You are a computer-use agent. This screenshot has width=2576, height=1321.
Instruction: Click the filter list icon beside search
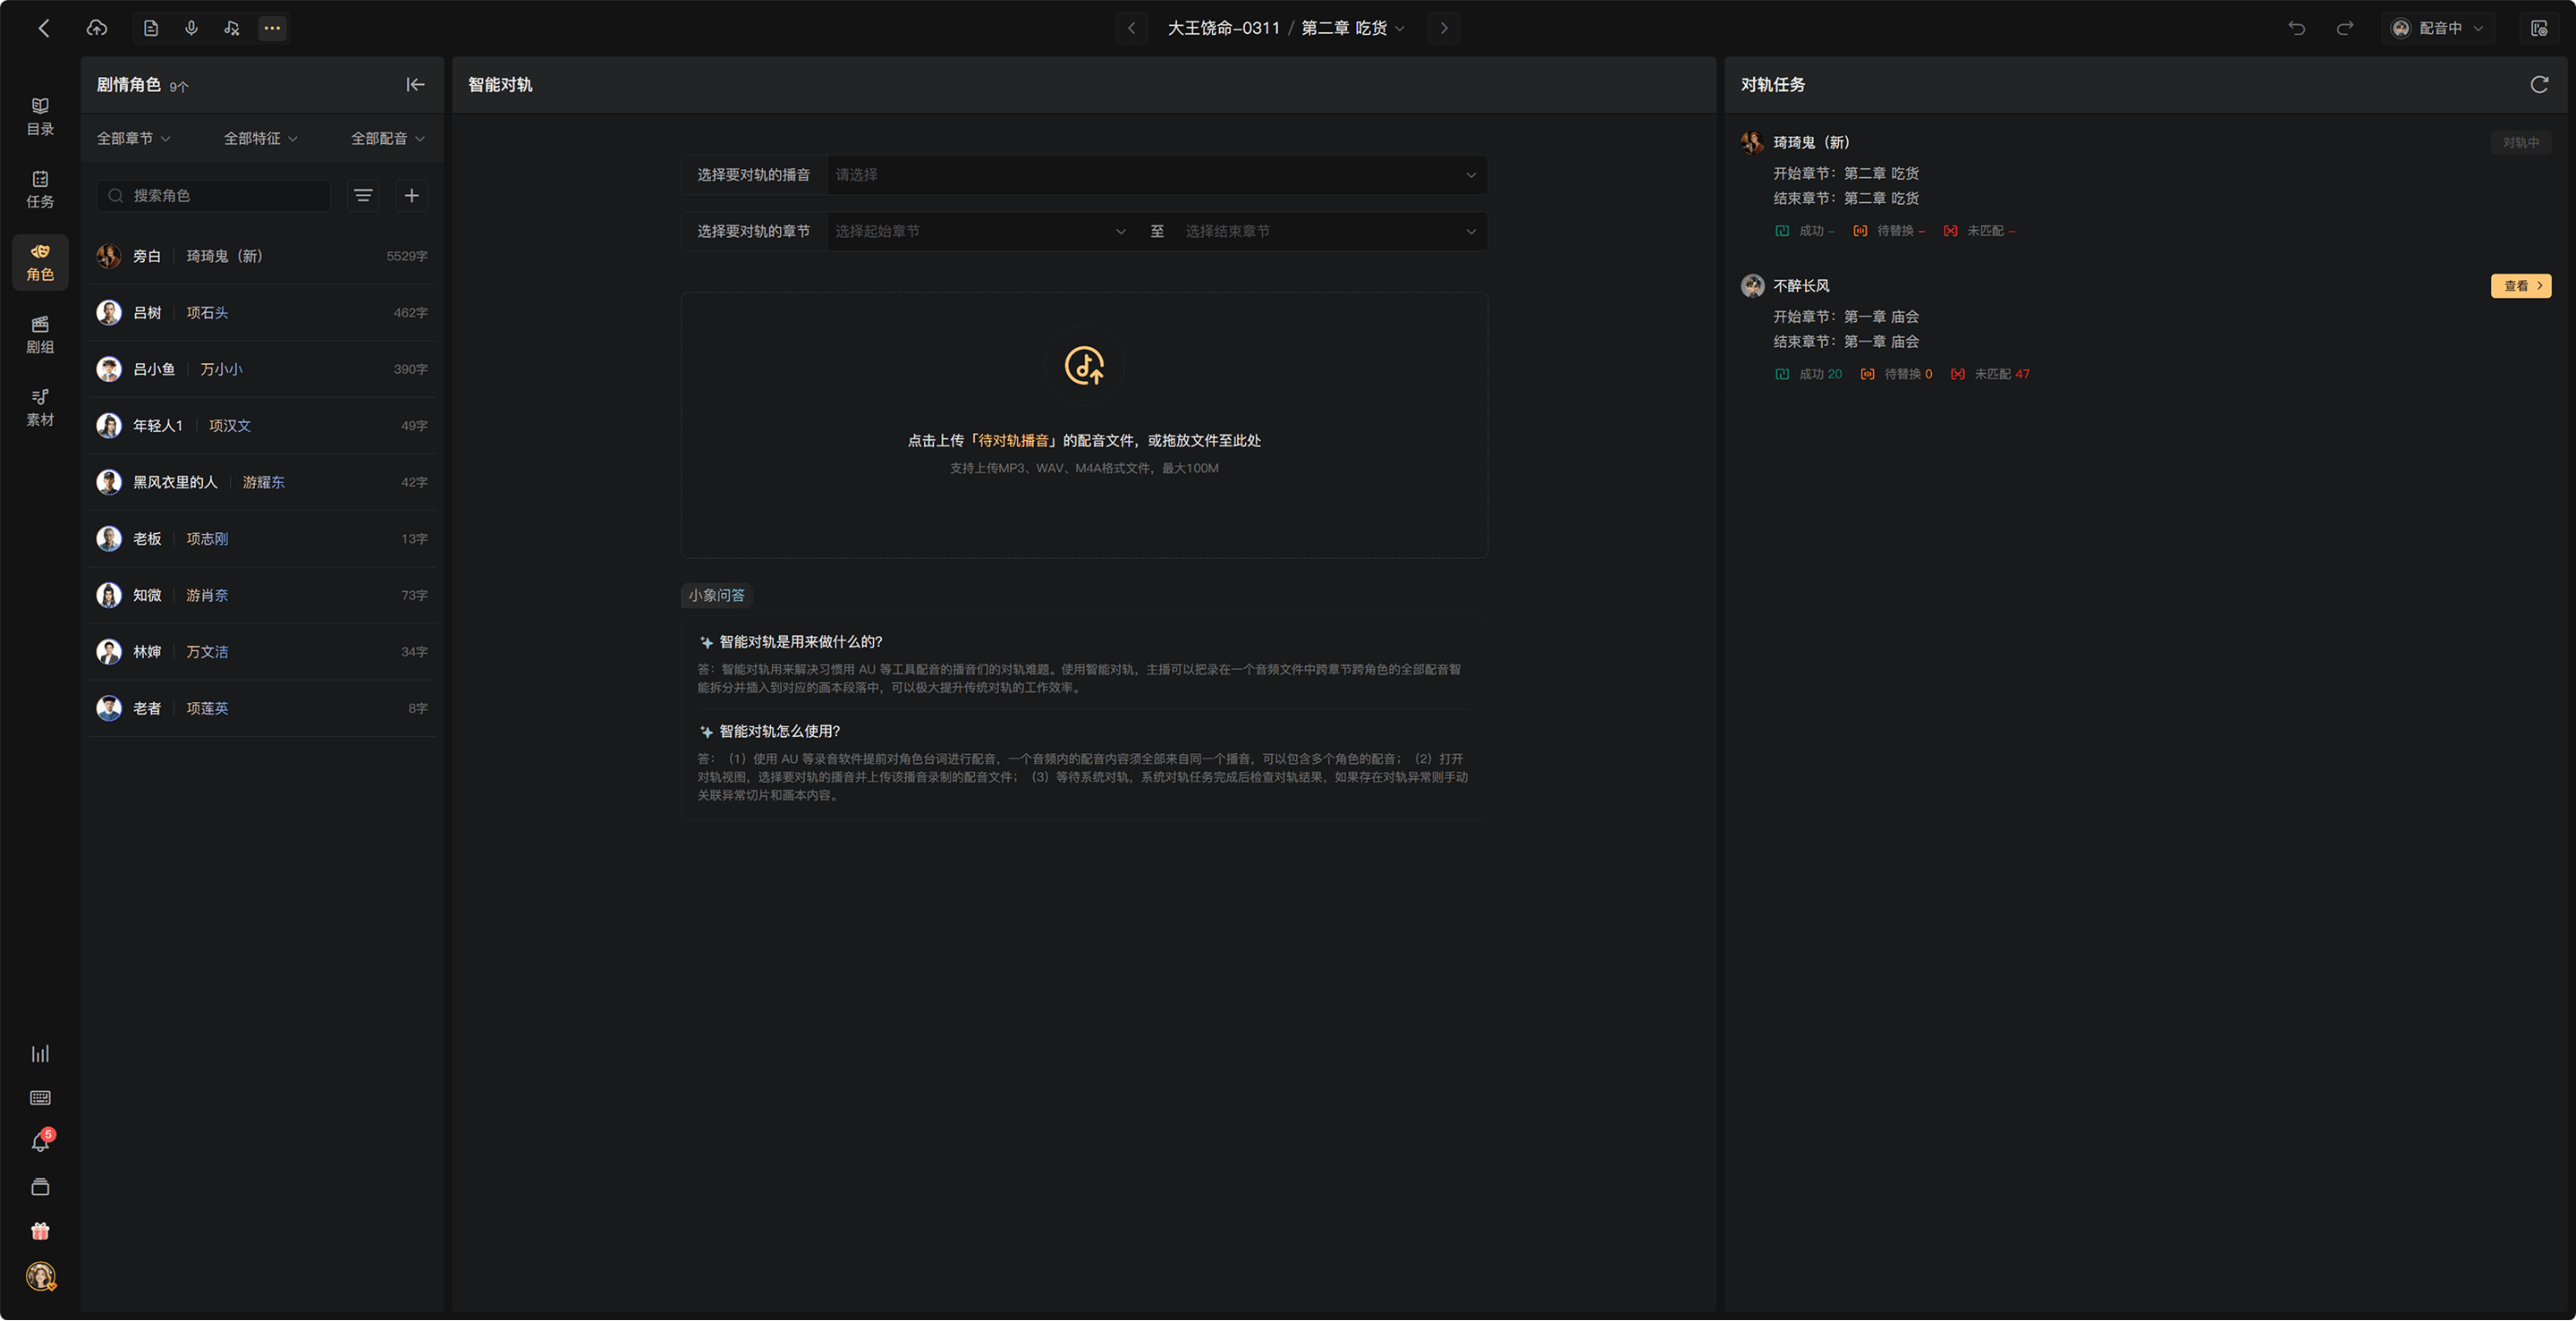(363, 196)
